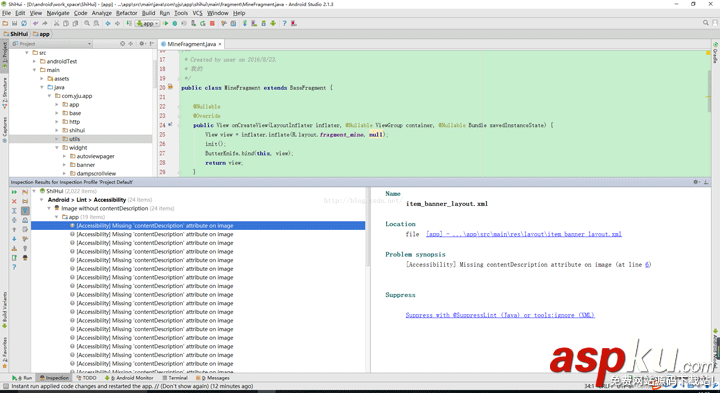Open the Navigate menu
The height and width of the screenshot is (393, 720).
(x=58, y=13)
